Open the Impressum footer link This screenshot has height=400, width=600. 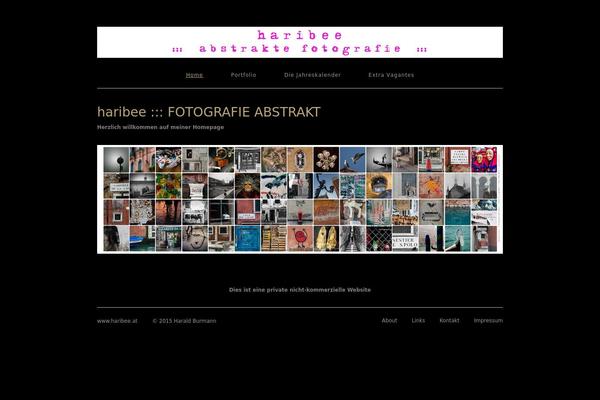pyautogui.click(x=488, y=320)
